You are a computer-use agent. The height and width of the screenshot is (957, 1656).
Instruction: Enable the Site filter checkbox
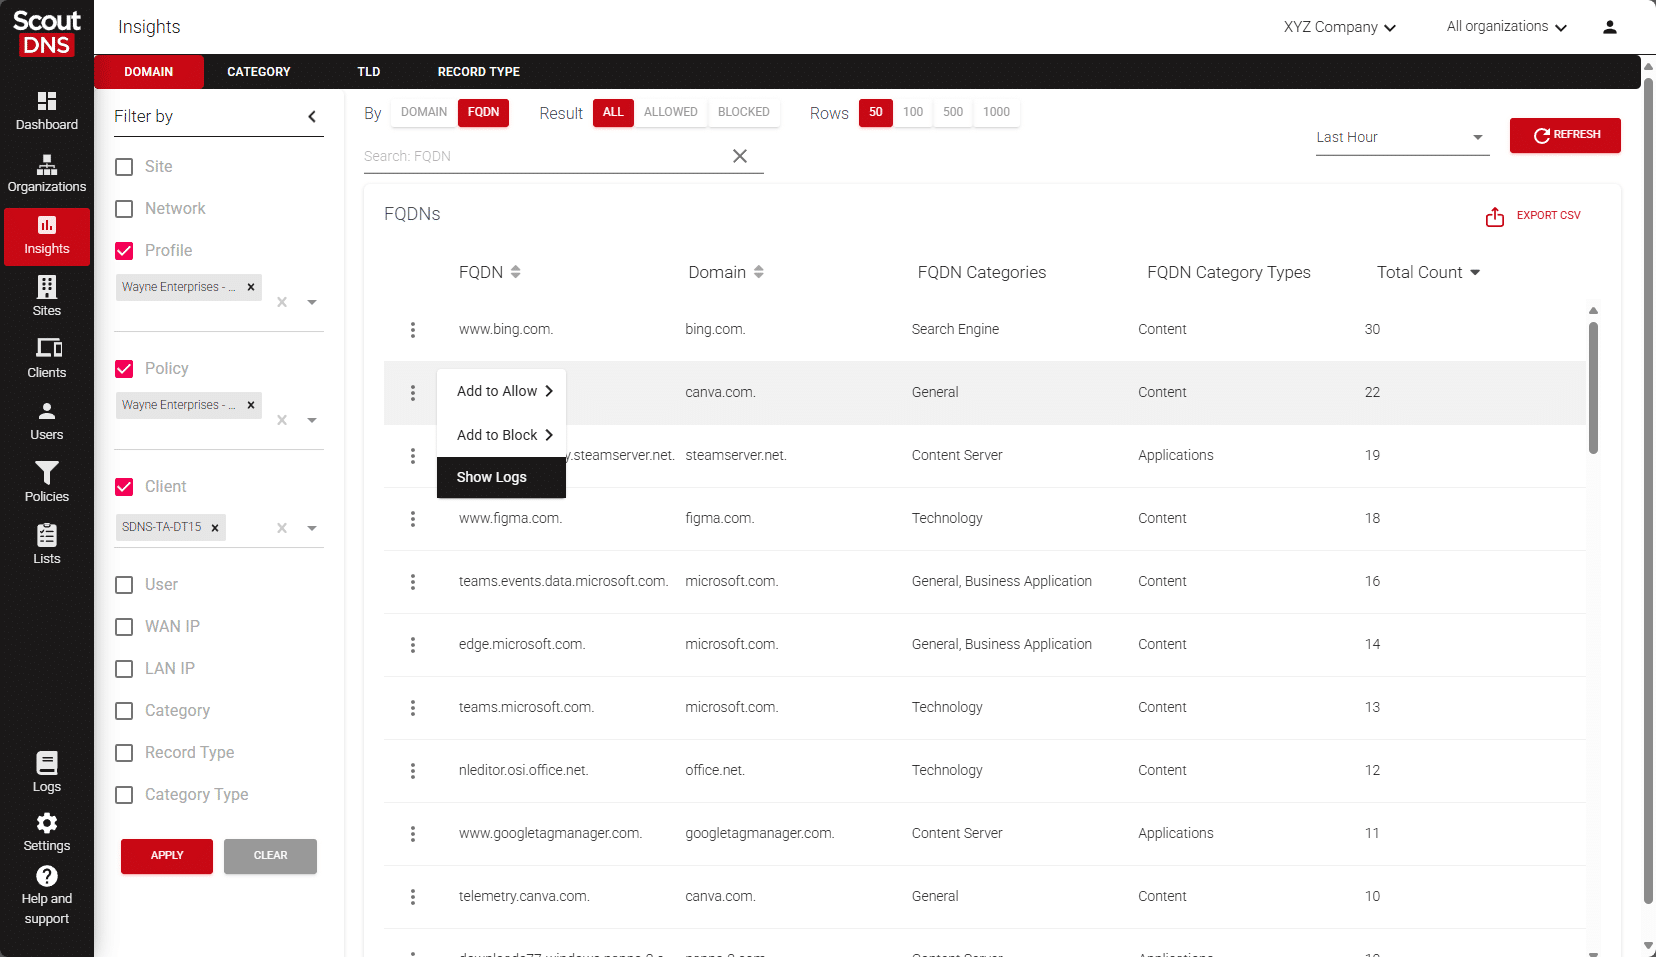point(124,167)
